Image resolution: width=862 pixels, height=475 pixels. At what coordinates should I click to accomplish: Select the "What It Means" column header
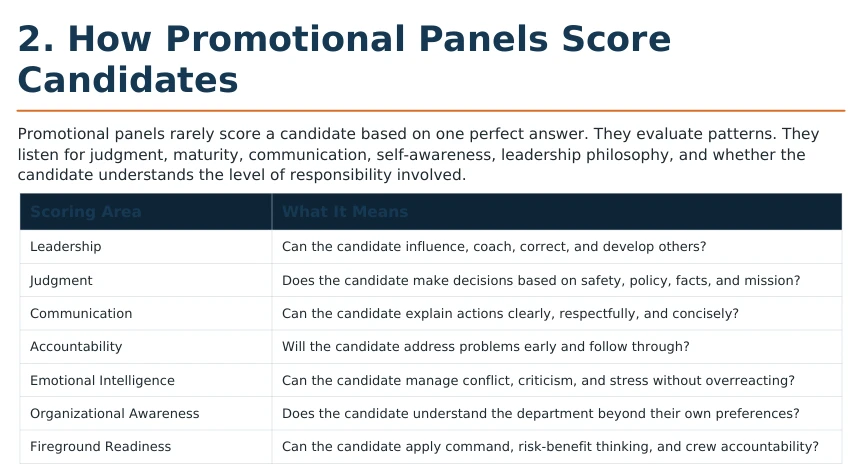tap(345, 212)
